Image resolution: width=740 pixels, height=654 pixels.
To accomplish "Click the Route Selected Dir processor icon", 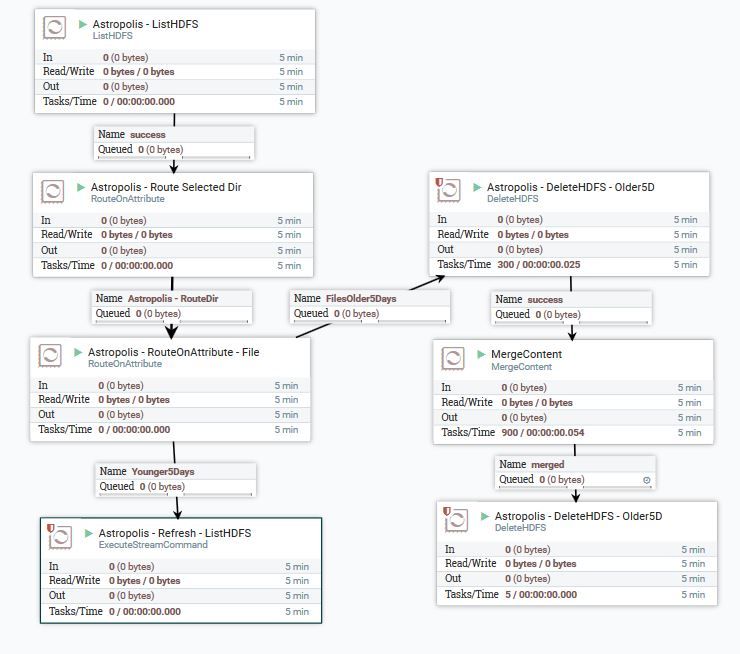I will click(x=54, y=191).
